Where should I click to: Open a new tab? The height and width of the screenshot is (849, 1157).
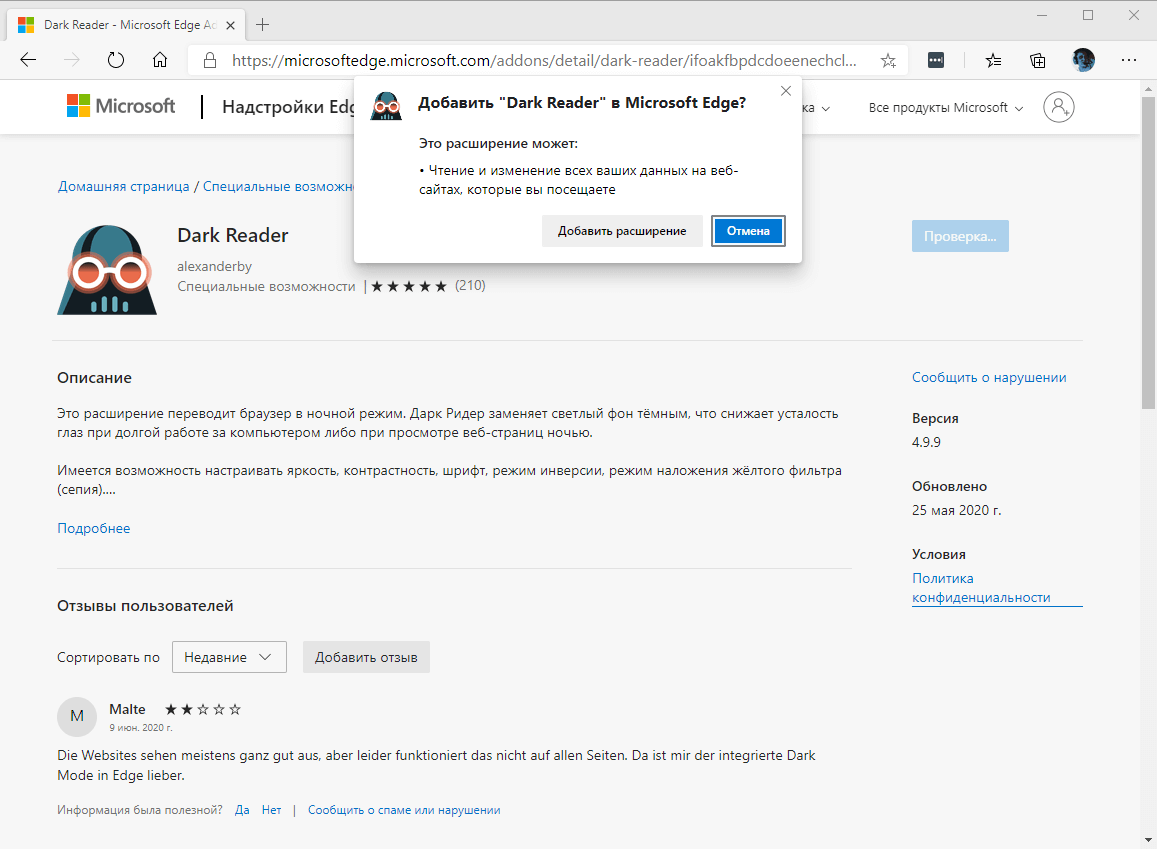(x=262, y=24)
